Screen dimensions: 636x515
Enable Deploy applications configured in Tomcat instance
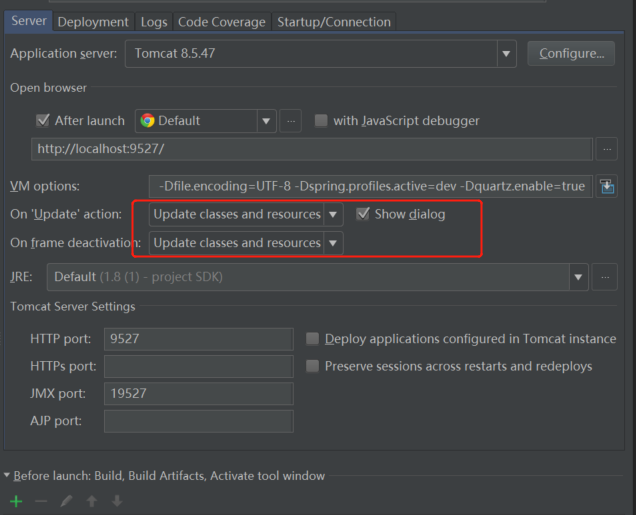tap(312, 339)
